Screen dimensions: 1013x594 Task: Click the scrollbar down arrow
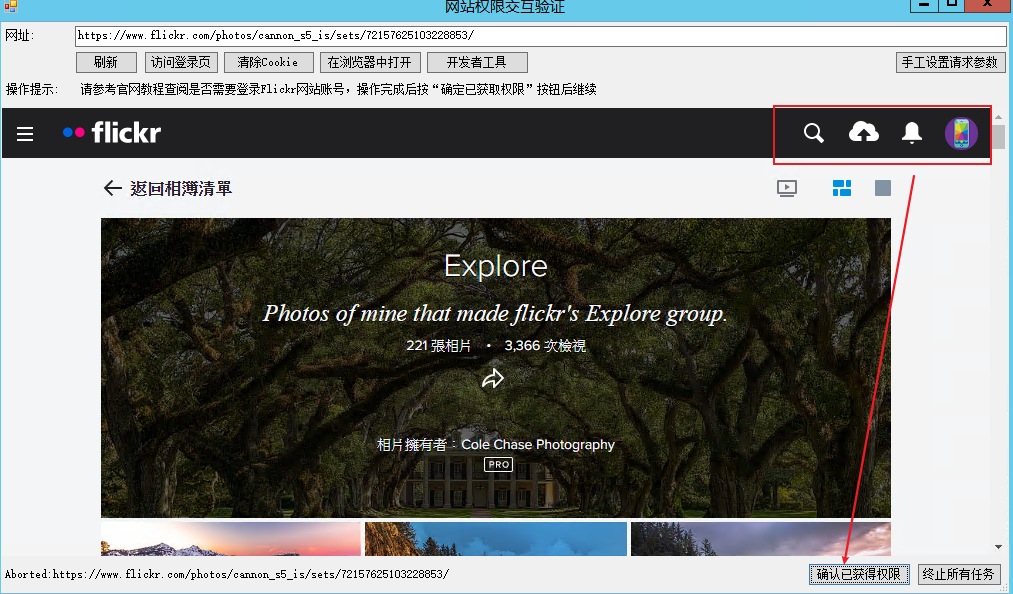(x=999, y=547)
